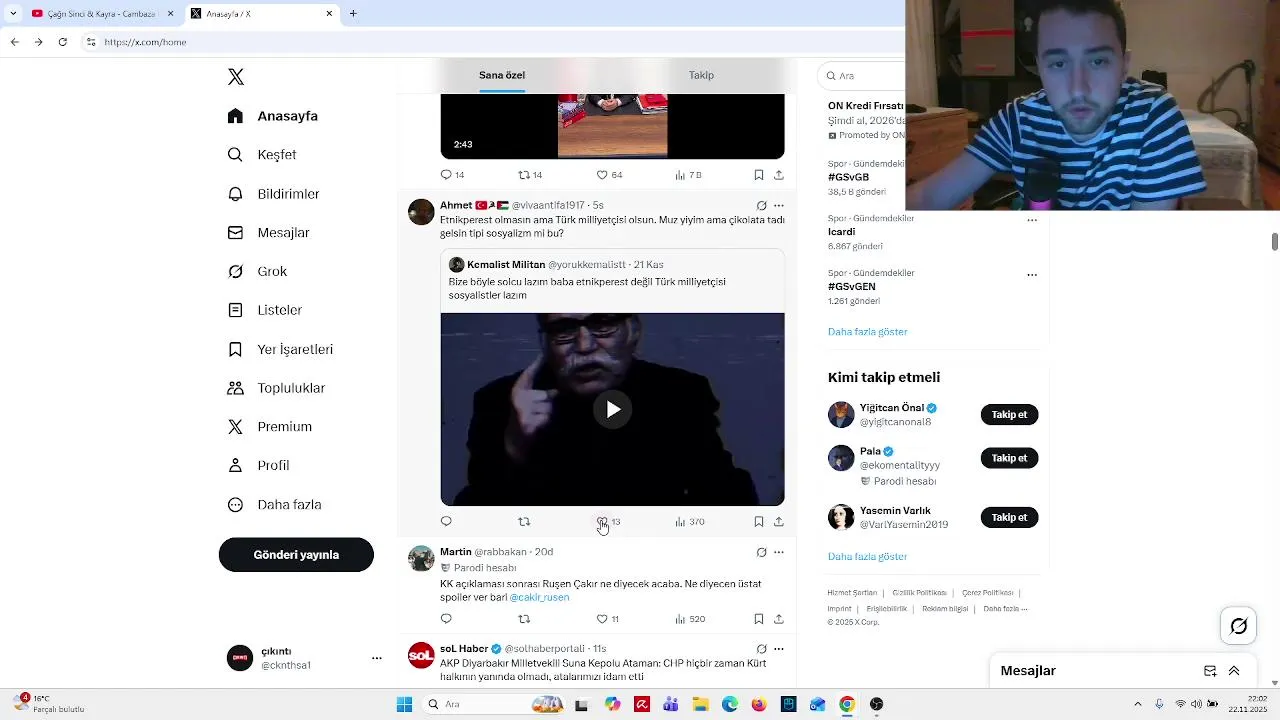Open Grok from the sidebar
The image size is (1280, 720).
[x=257, y=271]
